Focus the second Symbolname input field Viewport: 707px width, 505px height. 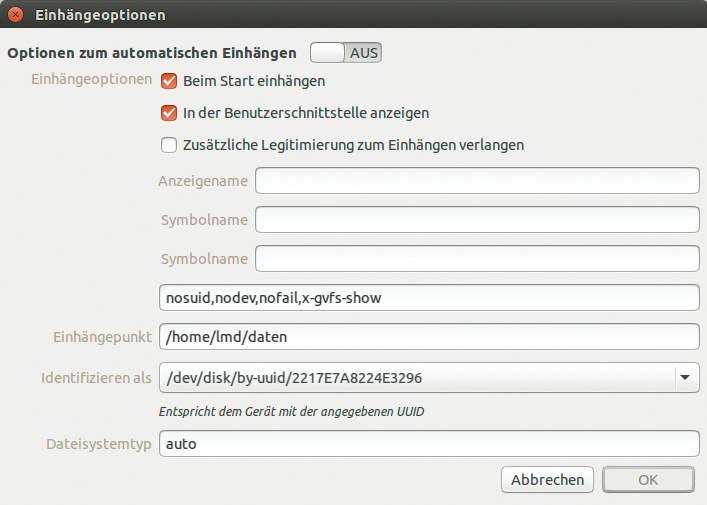pyautogui.click(x=477, y=258)
